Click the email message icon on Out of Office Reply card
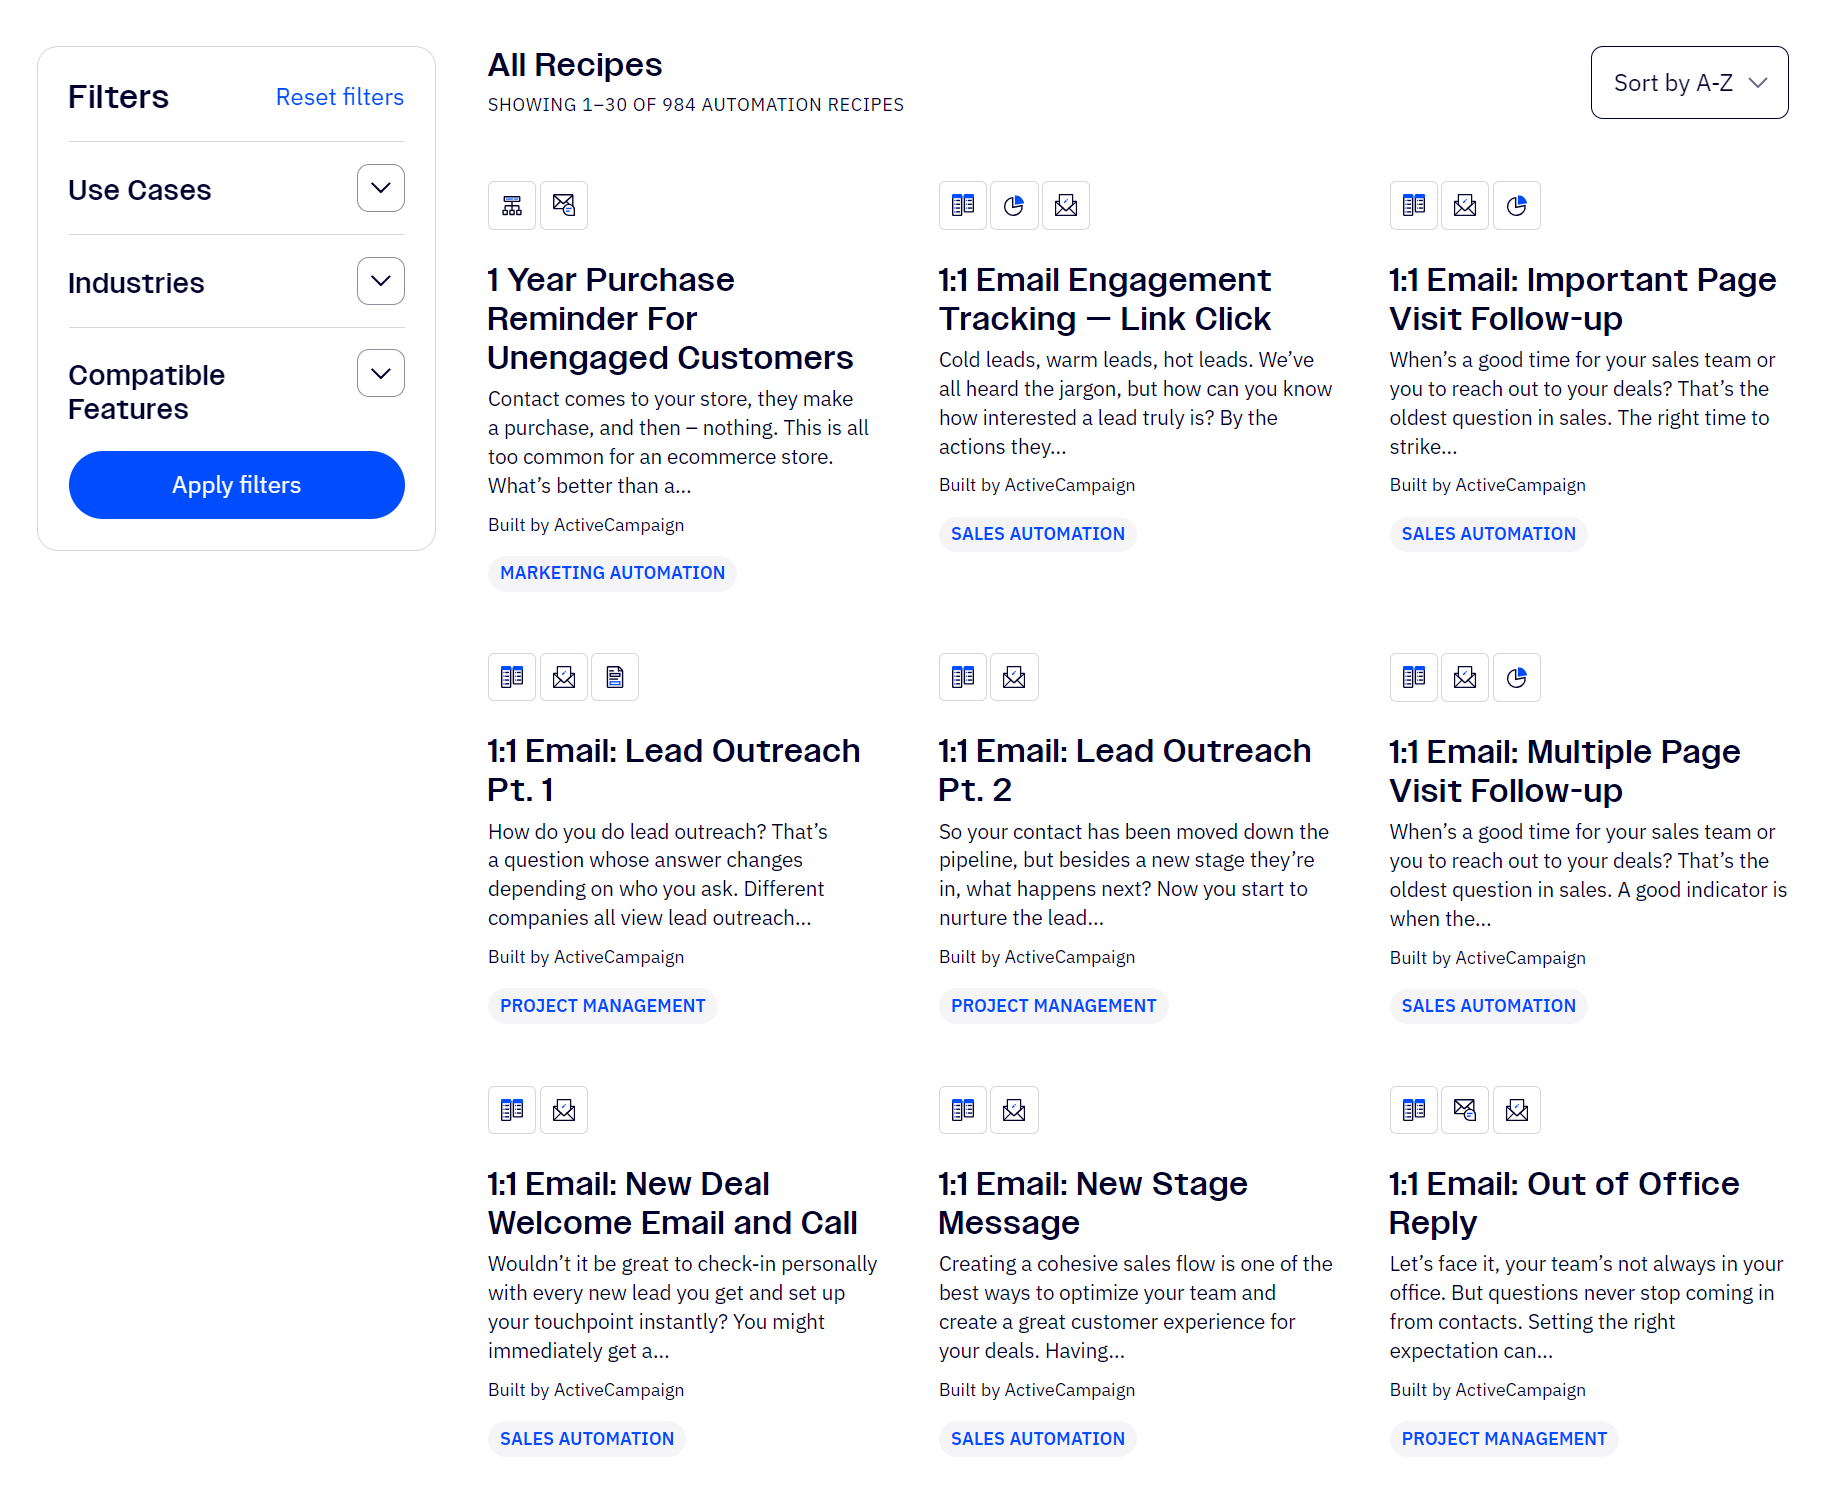 (1465, 1110)
